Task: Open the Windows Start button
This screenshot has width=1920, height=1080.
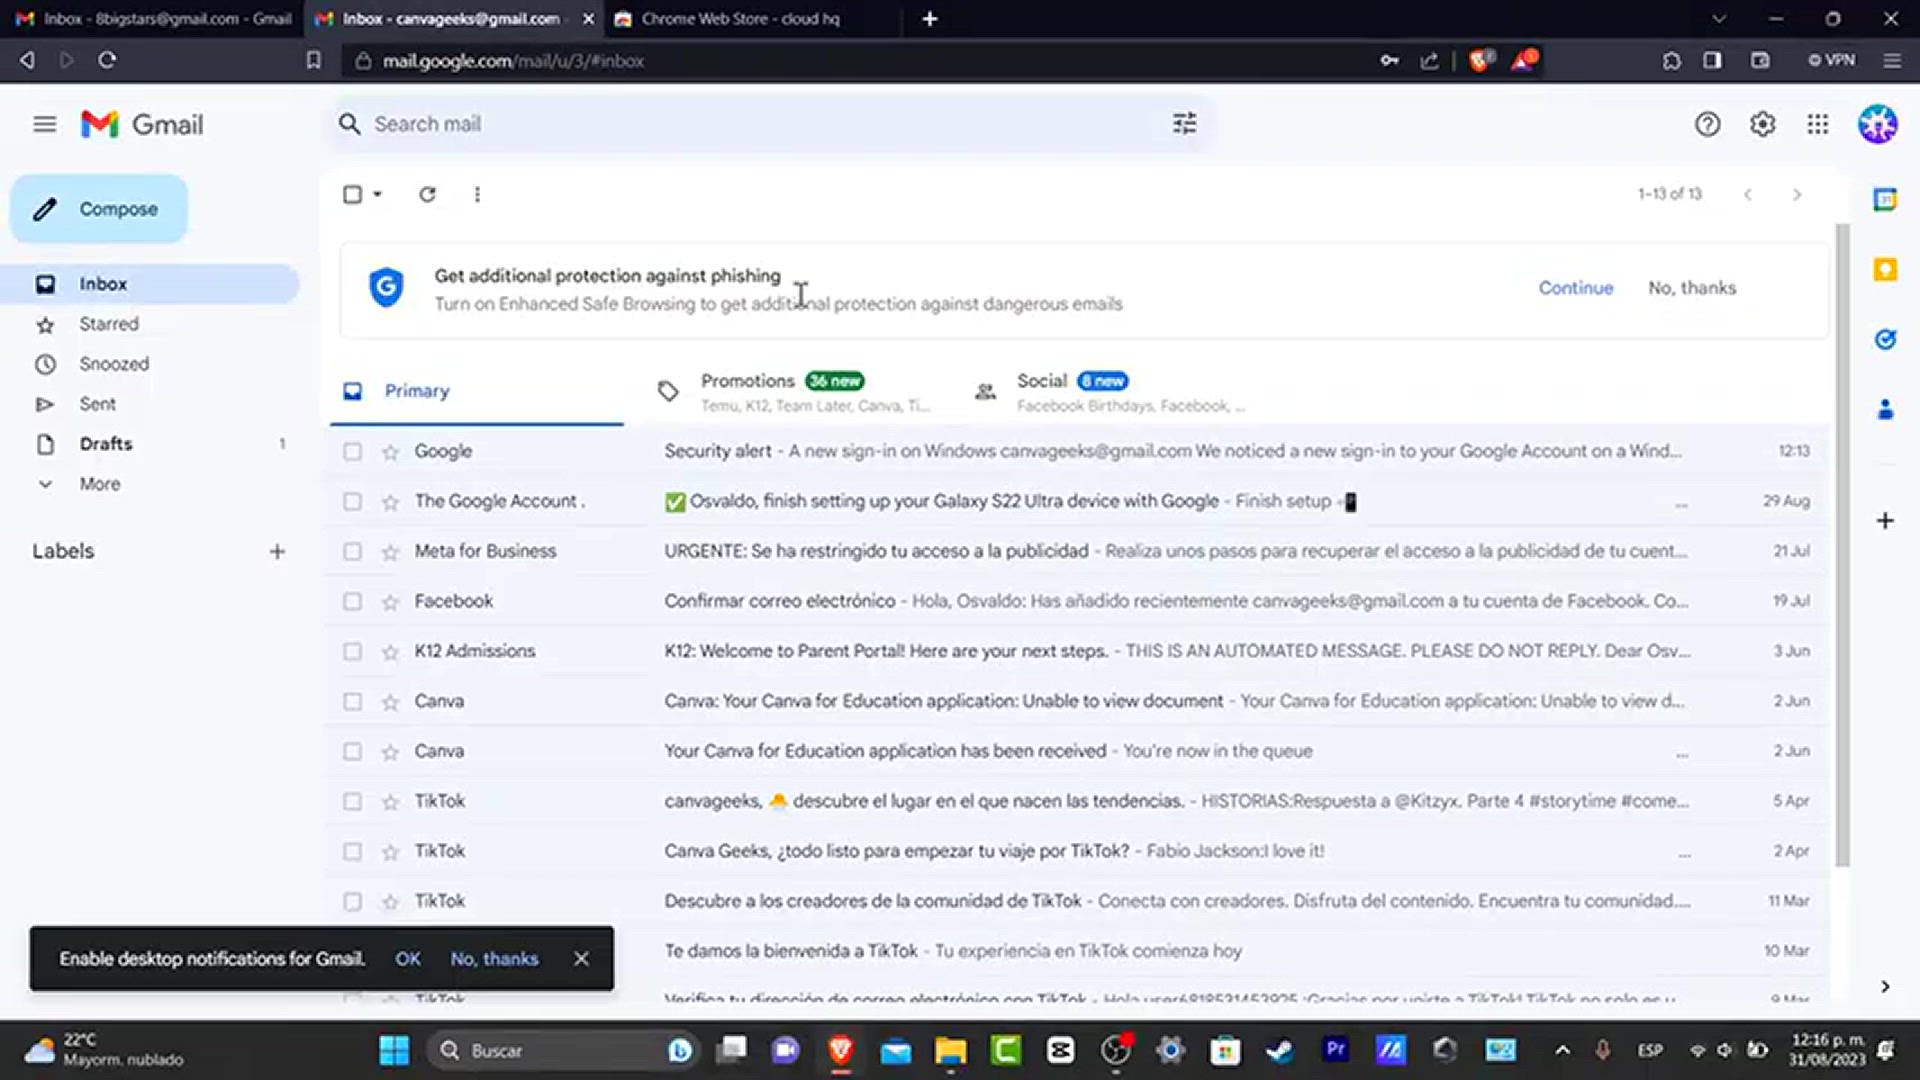Action: click(394, 1050)
